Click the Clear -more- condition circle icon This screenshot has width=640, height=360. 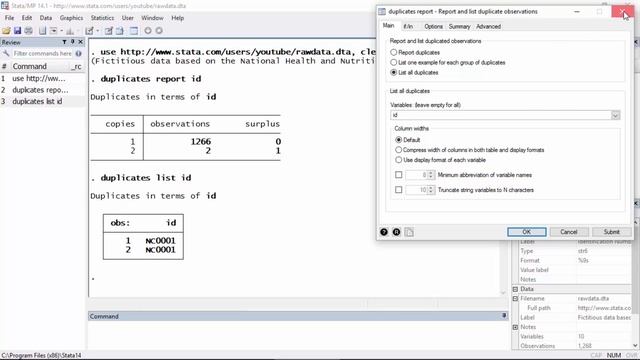coord(148,31)
